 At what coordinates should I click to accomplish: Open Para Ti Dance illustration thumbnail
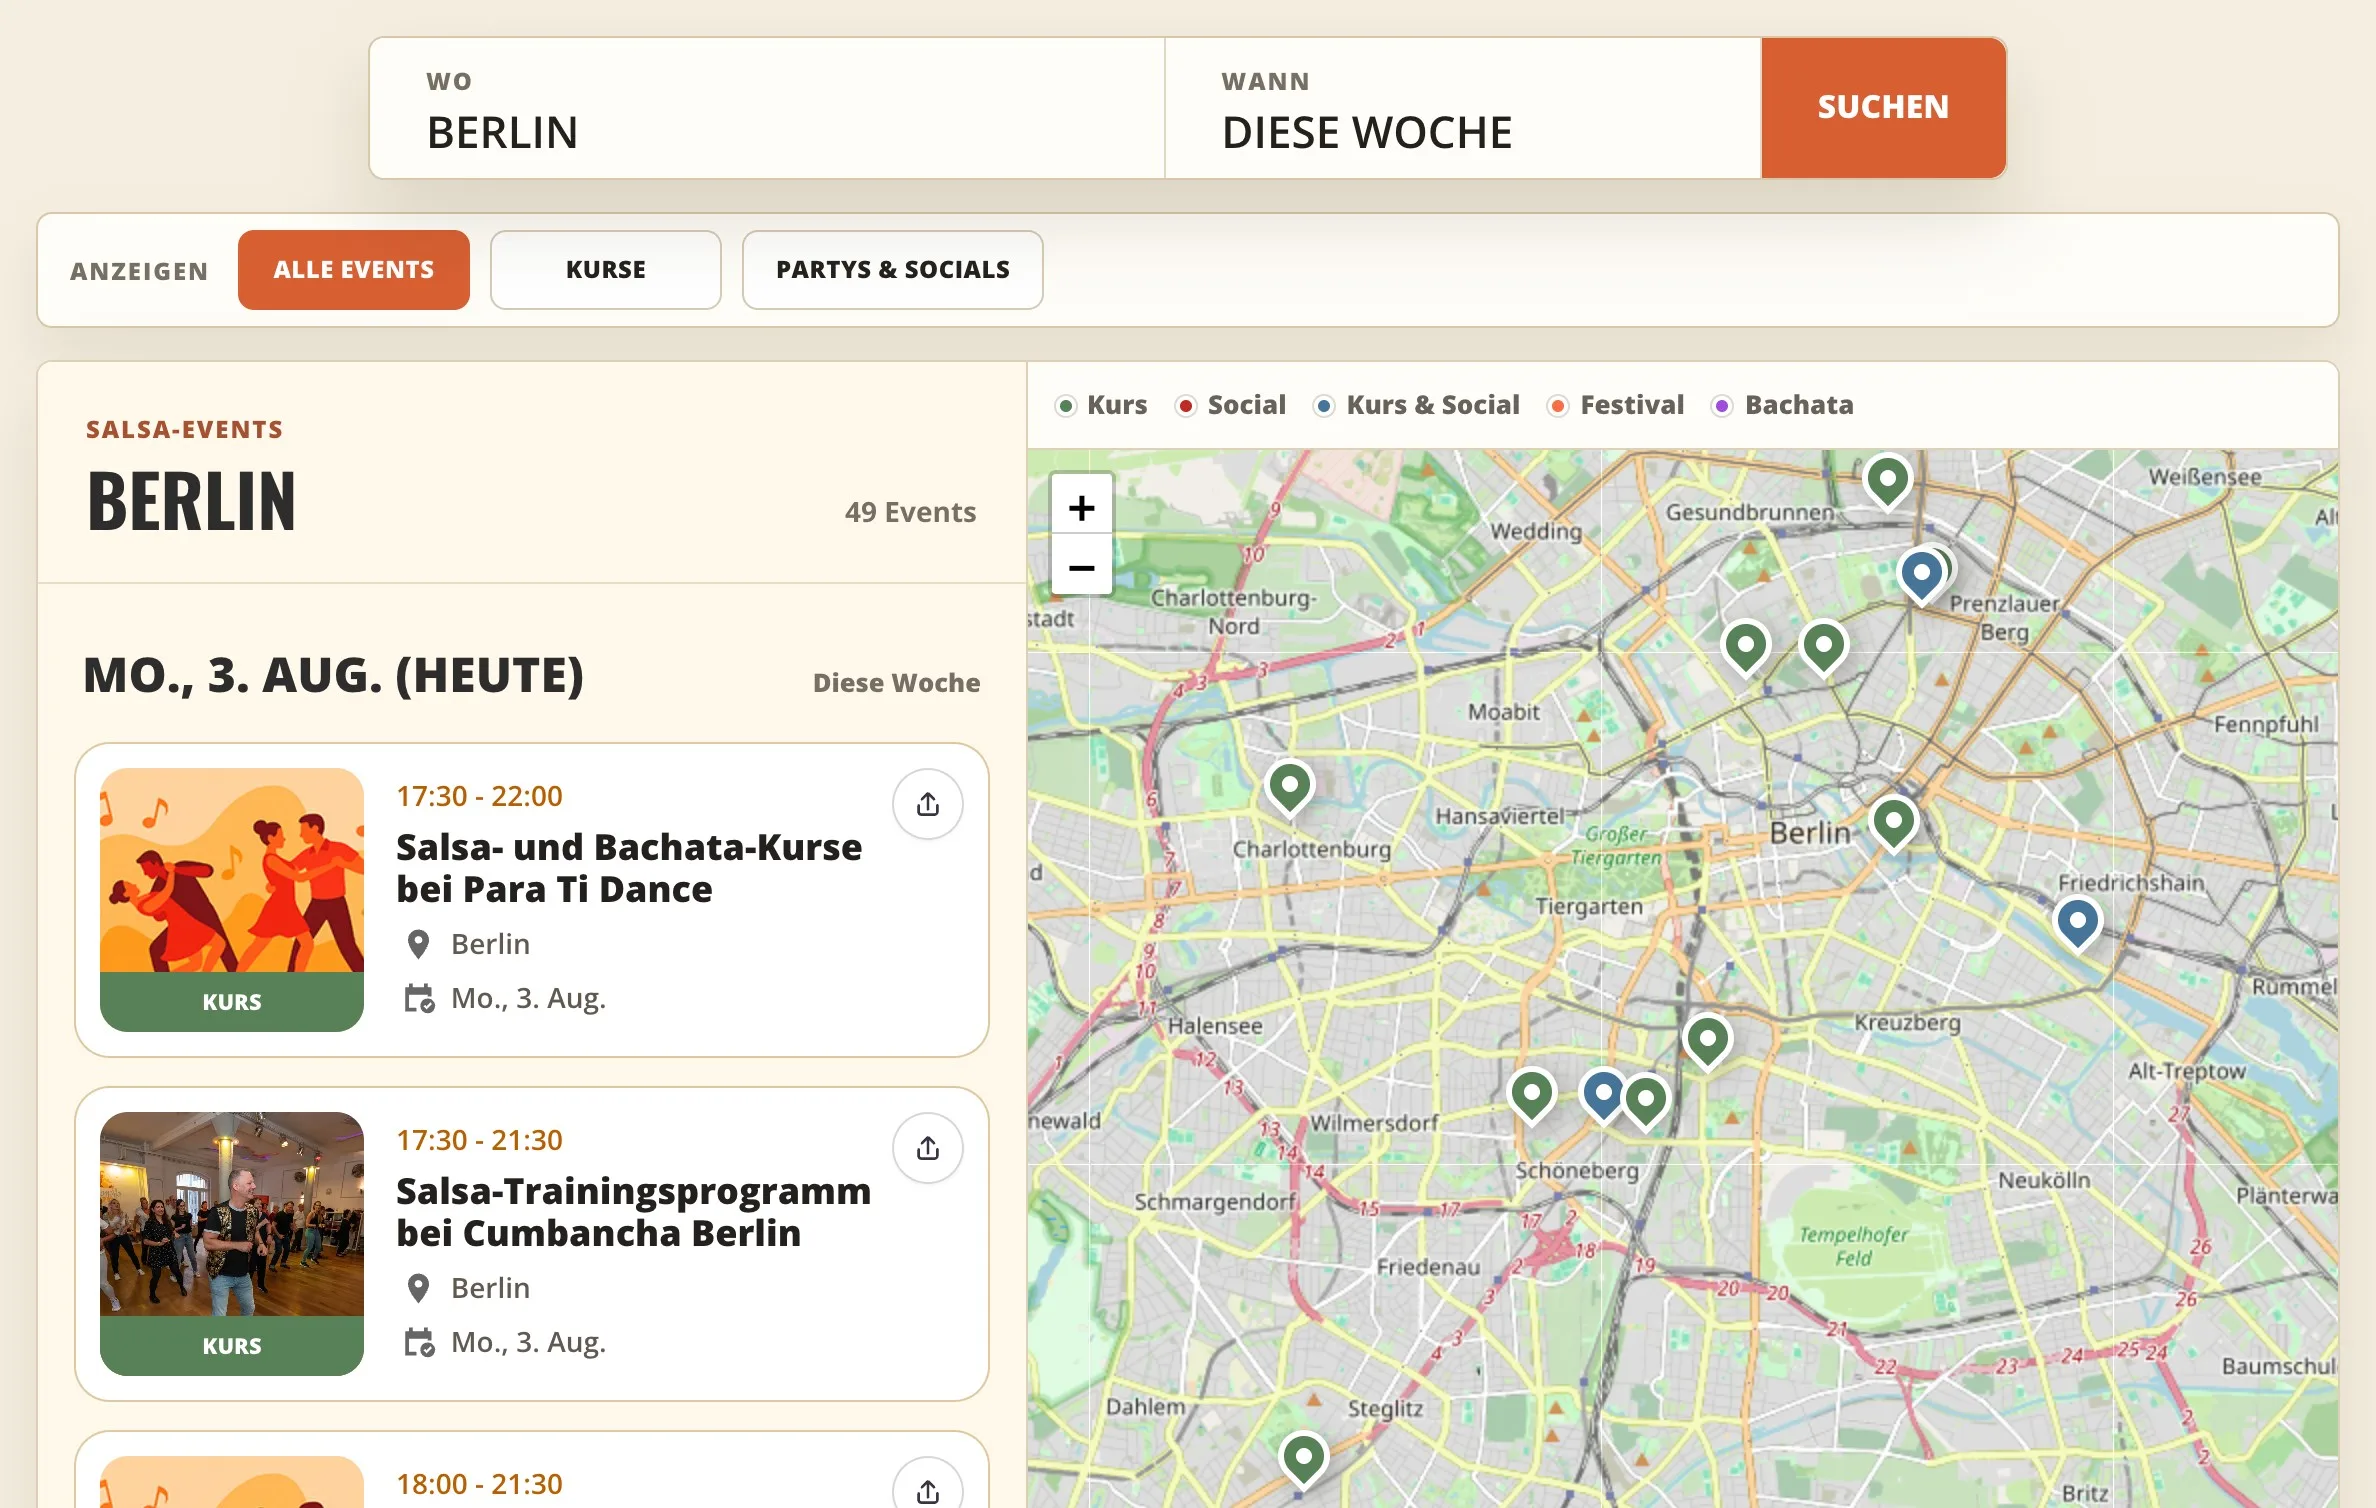[x=232, y=899]
